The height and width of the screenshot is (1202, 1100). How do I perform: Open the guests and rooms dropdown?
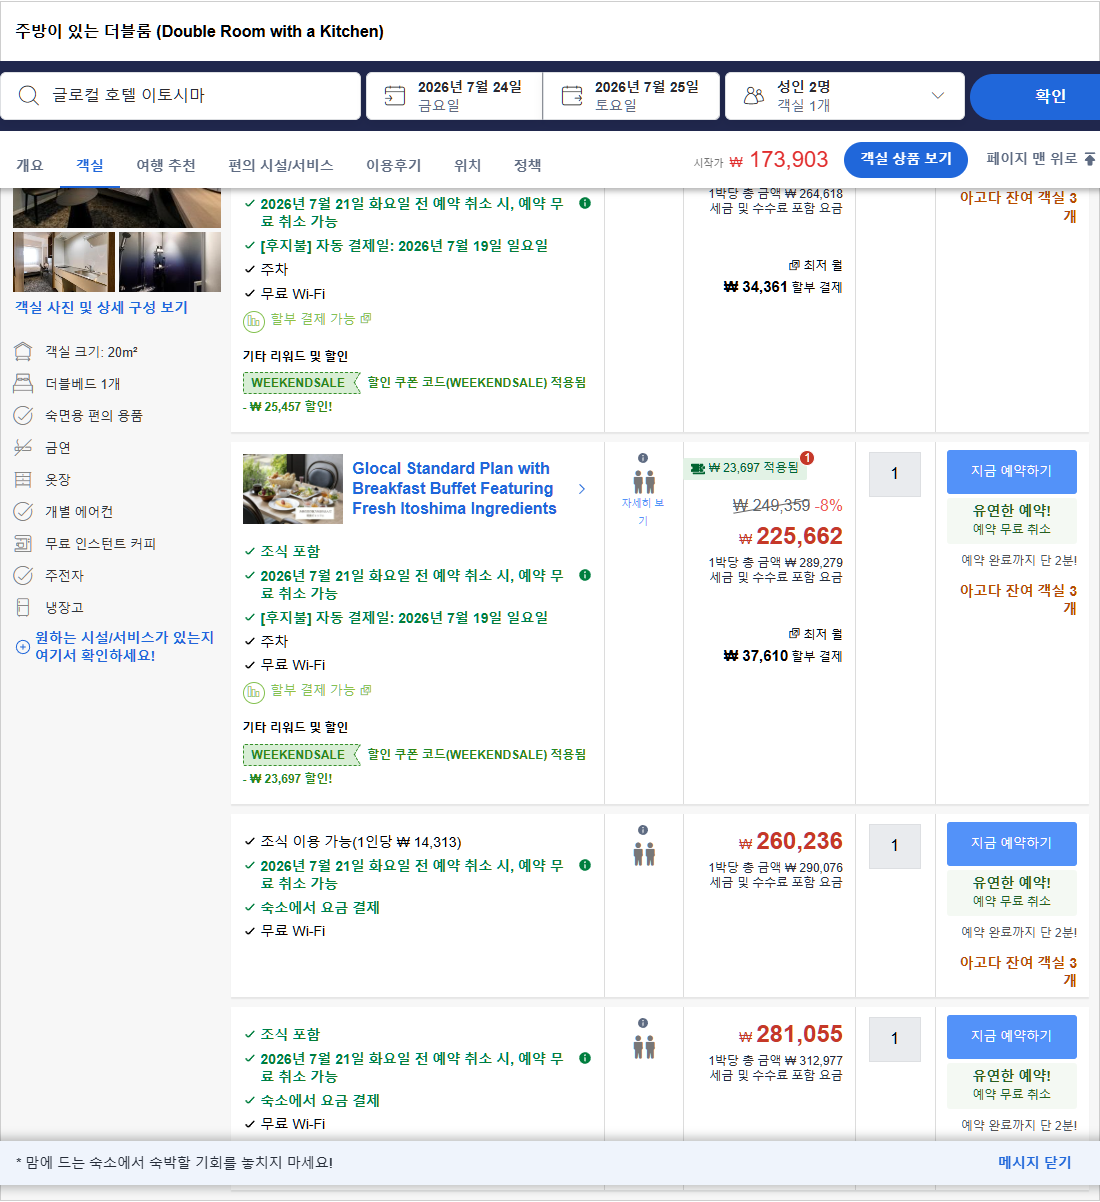(x=845, y=96)
